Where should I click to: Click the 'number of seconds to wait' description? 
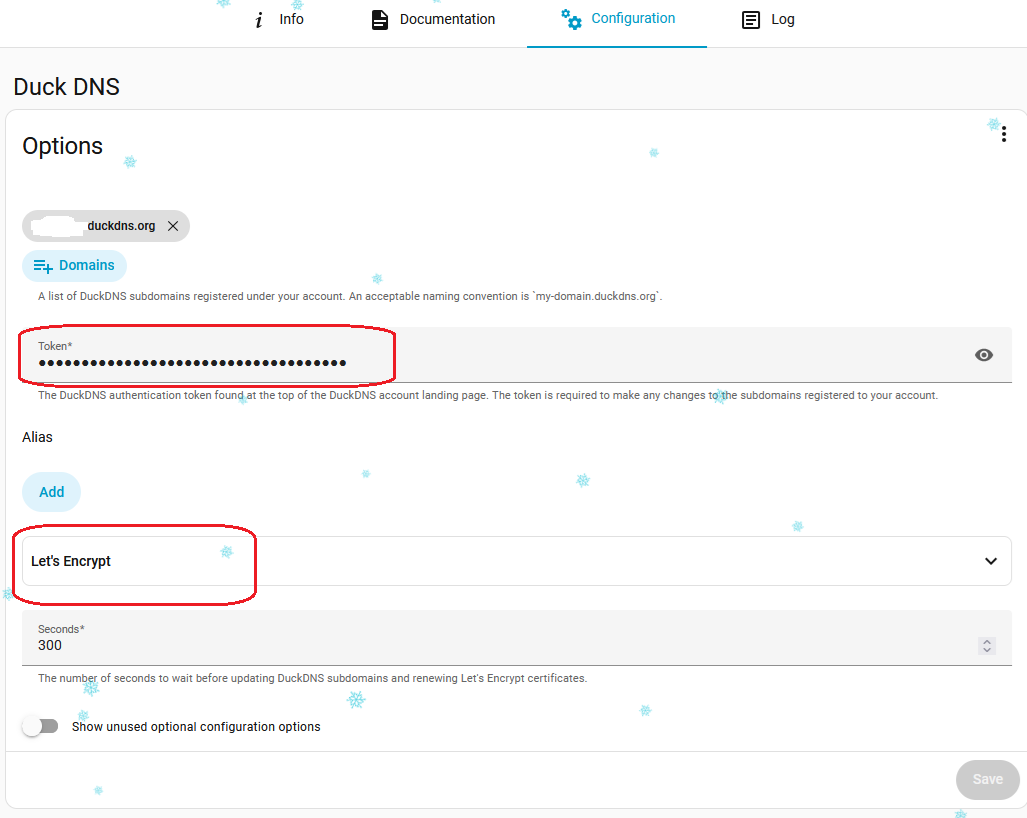[312, 678]
